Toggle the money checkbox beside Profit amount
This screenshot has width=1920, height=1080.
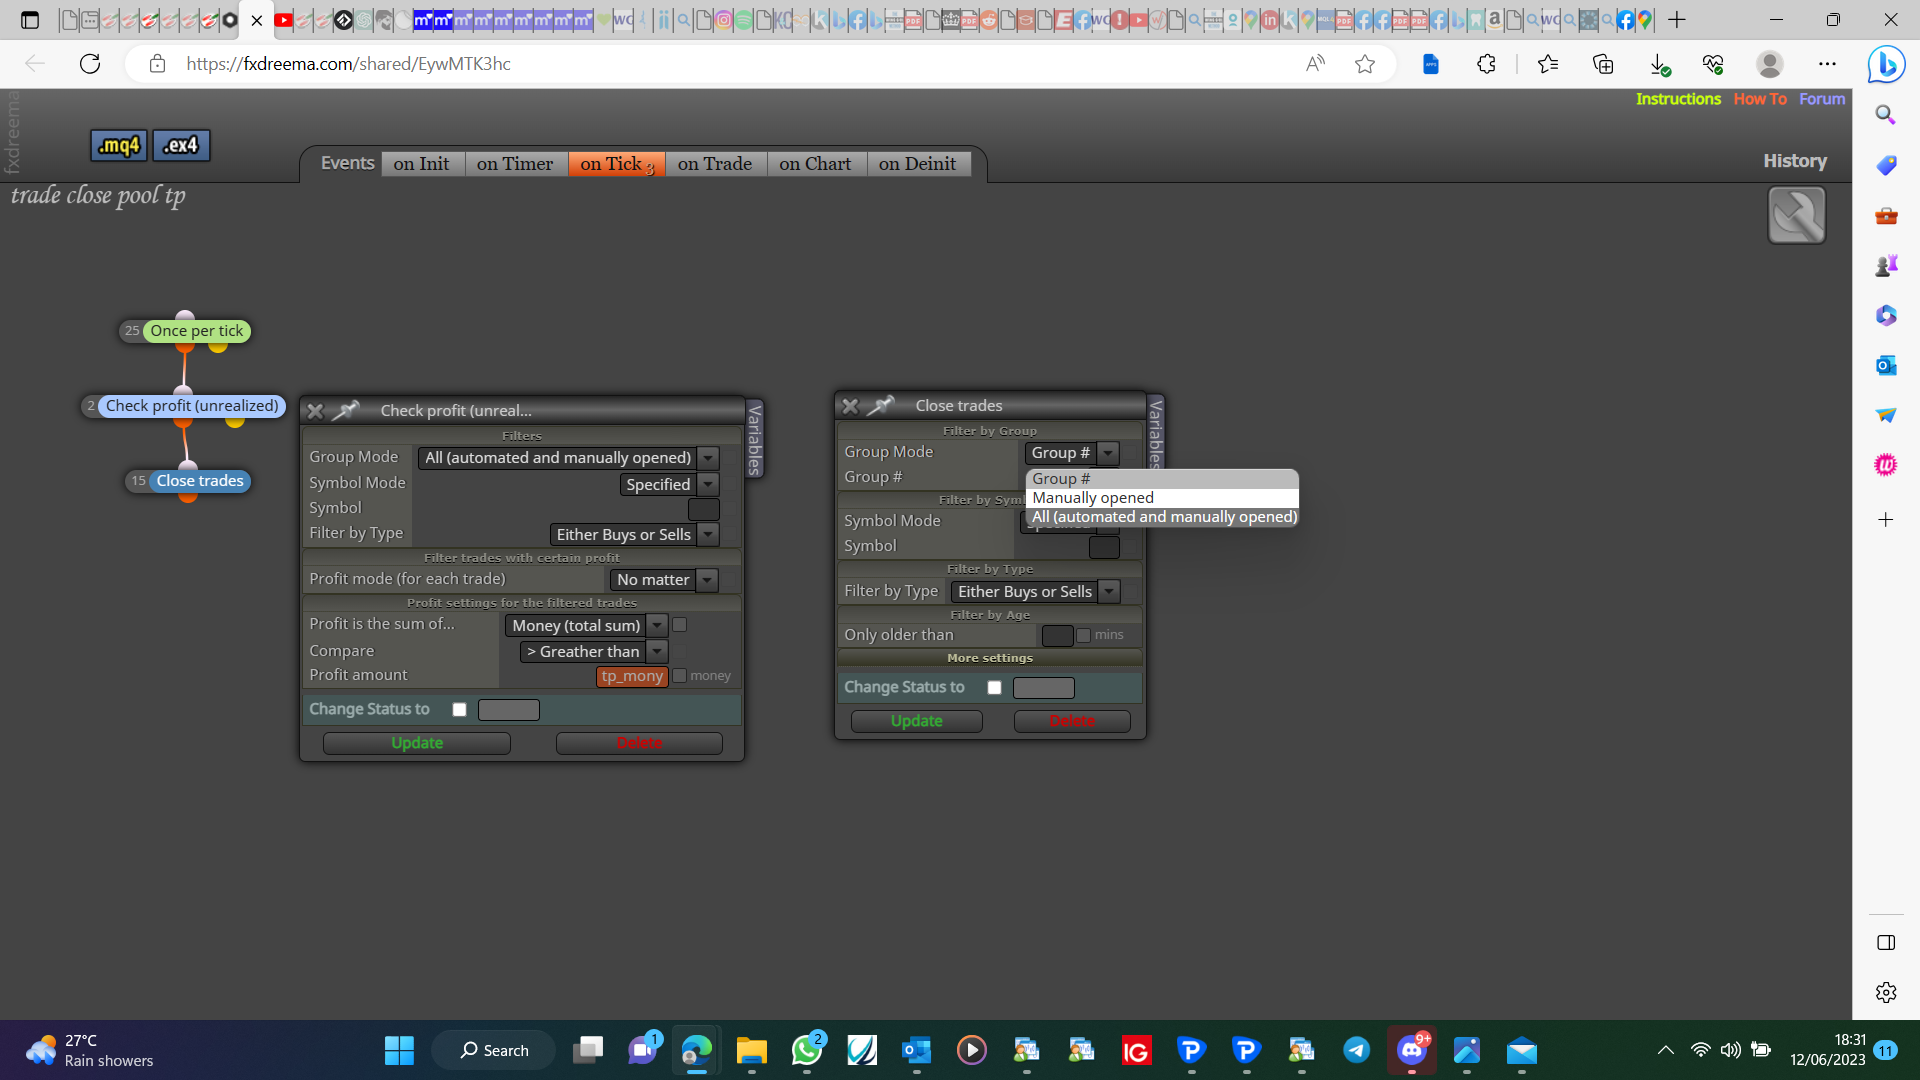[680, 676]
